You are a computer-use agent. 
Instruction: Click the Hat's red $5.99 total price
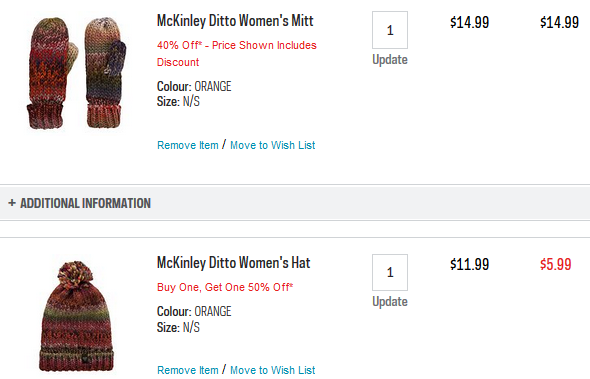555,264
